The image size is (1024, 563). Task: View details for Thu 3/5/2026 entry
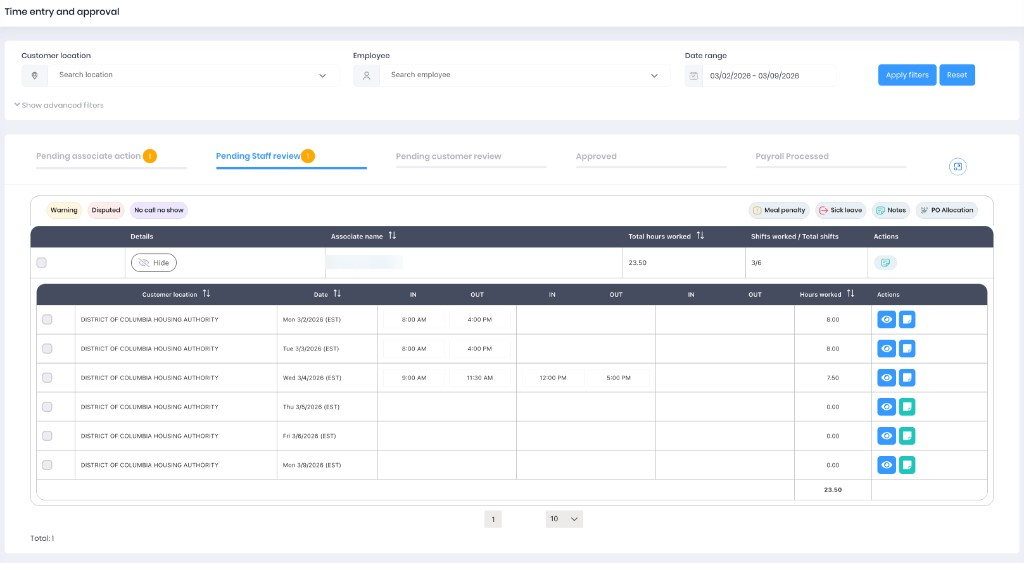click(886, 407)
